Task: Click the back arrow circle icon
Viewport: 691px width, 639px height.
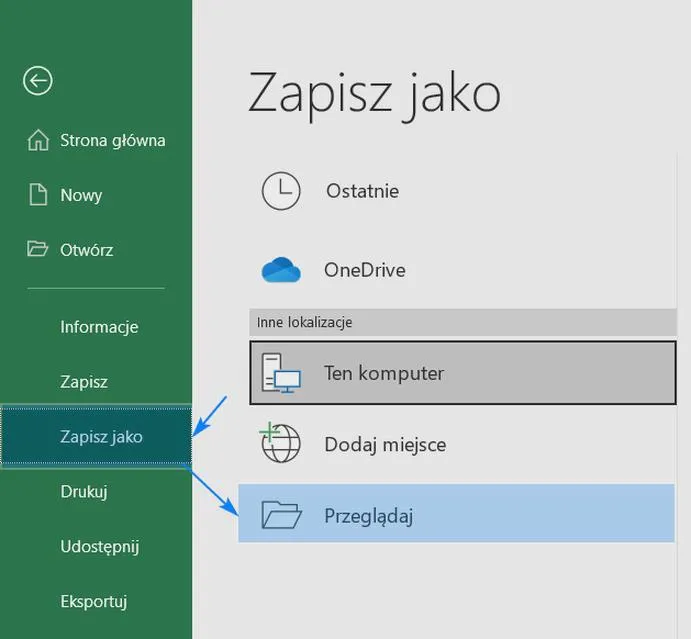Action: [x=38, y=81]
